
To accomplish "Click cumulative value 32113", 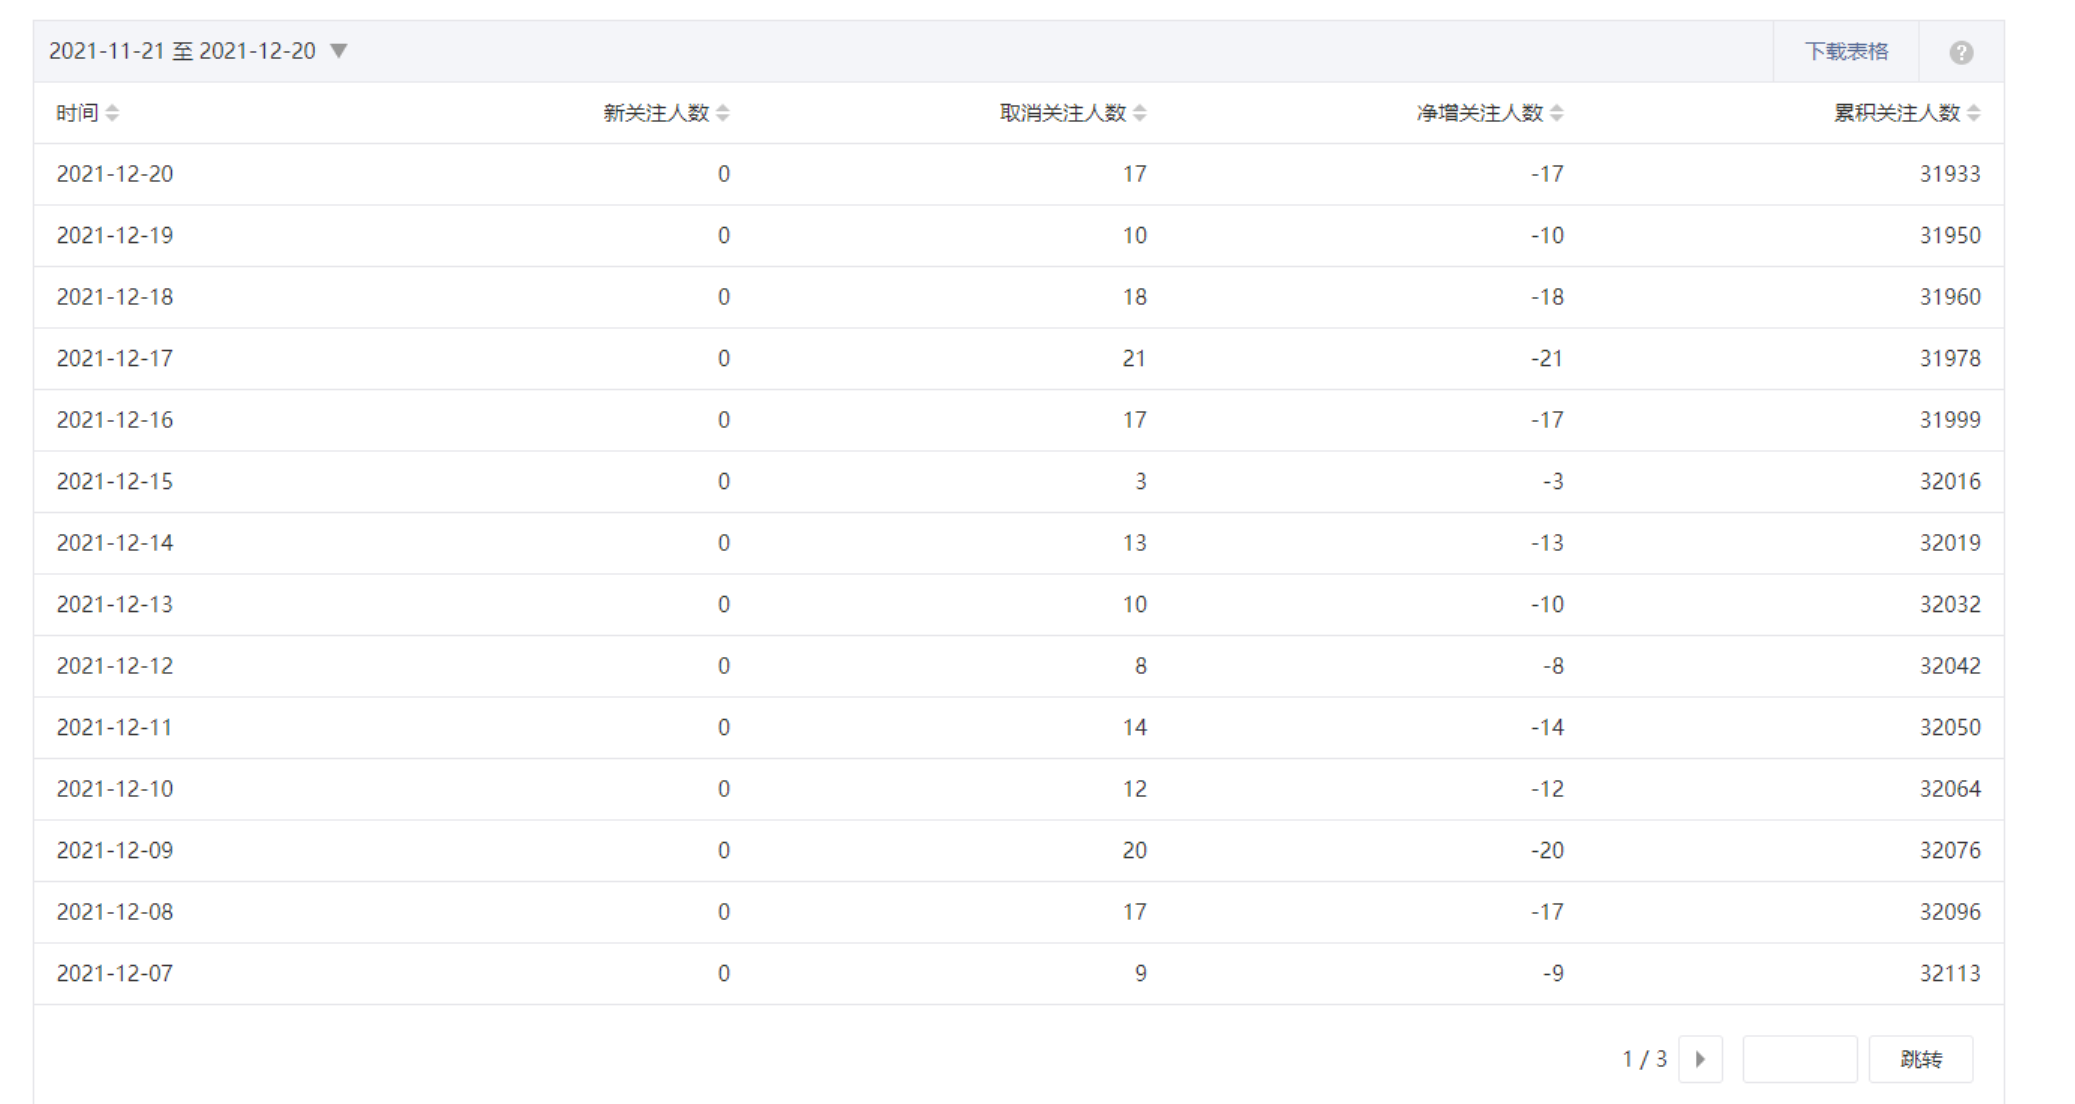I will [1950, 974].
